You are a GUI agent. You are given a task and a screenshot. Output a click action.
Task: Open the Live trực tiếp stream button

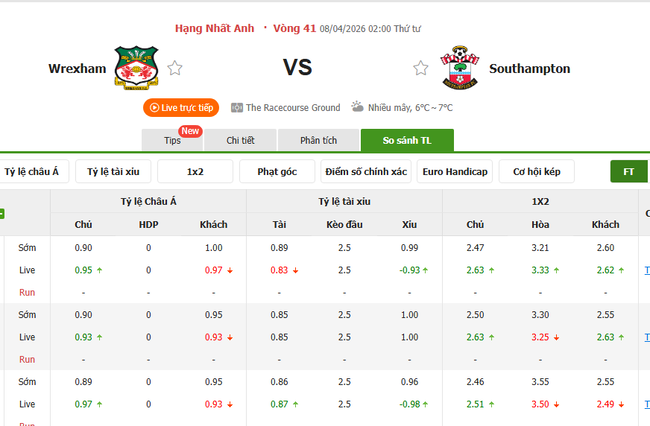click(181, 107)
